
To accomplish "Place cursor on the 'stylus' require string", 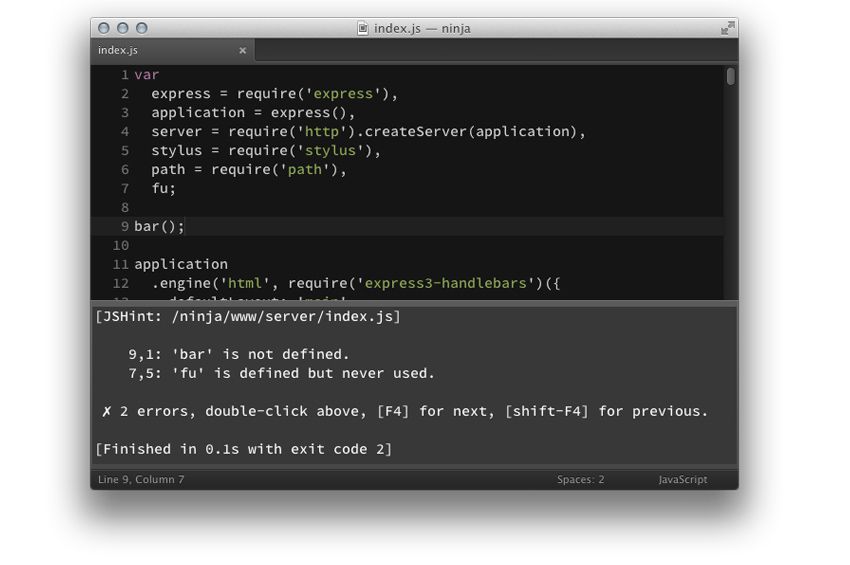I will [330, 150].
